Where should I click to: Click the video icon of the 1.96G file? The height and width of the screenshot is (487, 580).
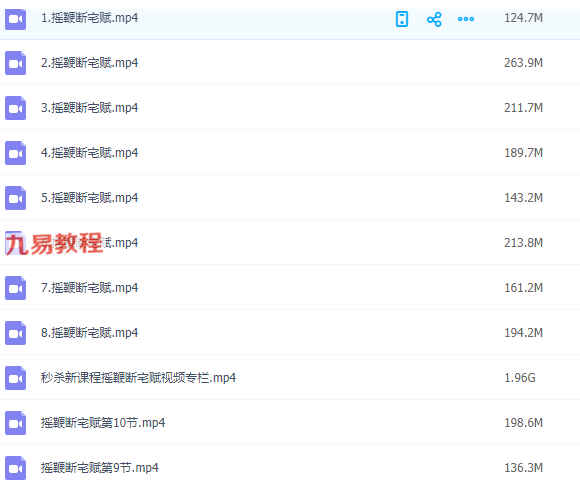(x=16, y=378)
